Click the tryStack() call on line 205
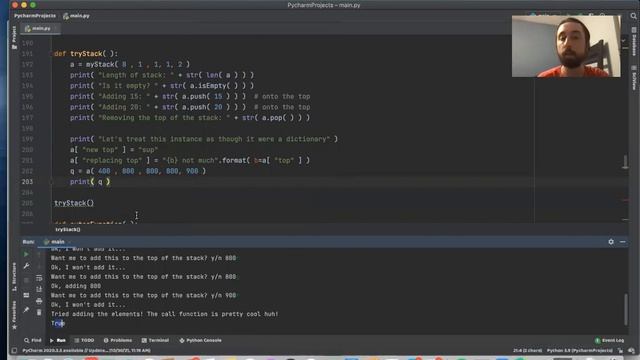 pyautogui.click(x=74, y=203)
